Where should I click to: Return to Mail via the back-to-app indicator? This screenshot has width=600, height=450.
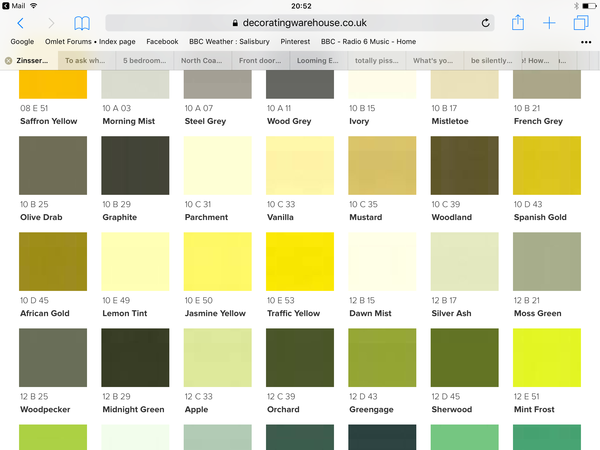[14, 6]
